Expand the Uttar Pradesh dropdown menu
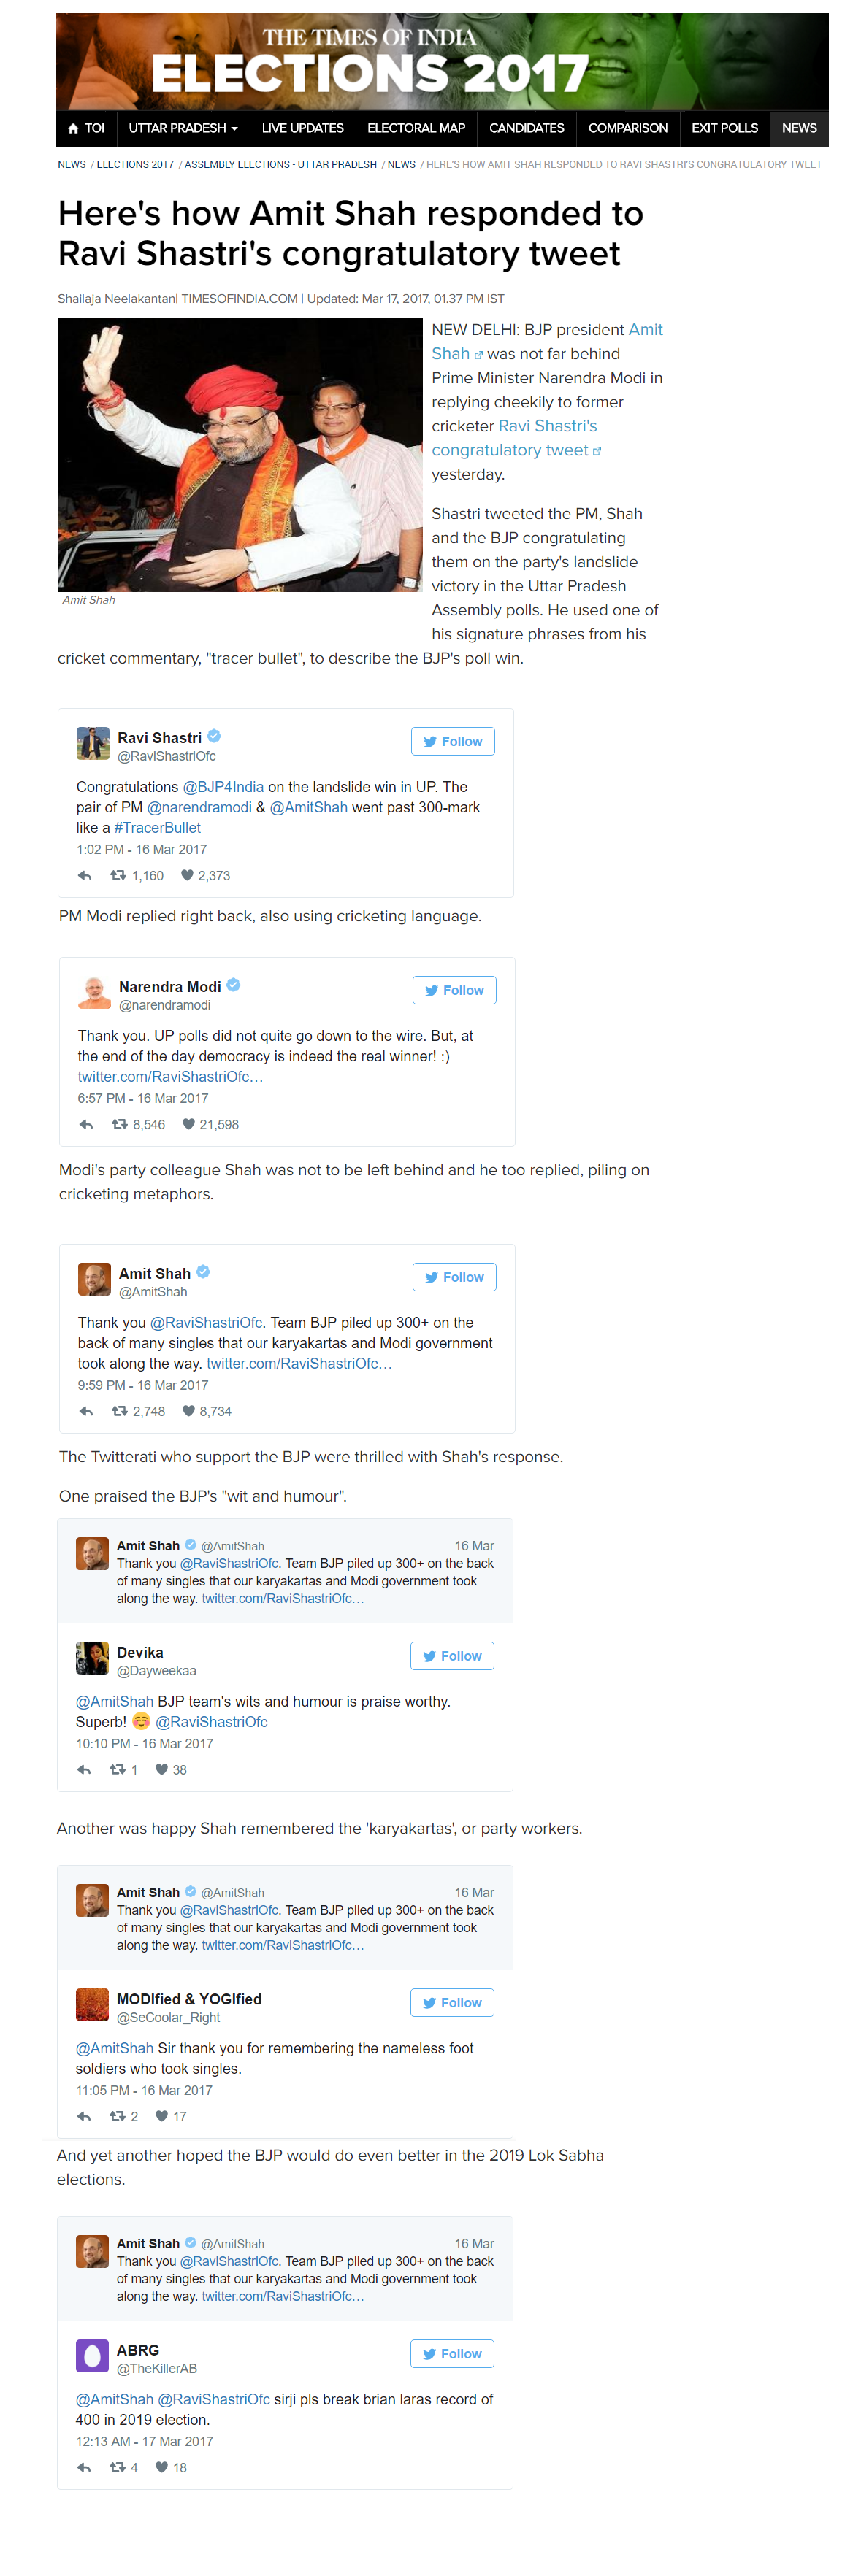Viewport: 853px width, 2576px height. [183, 129]
